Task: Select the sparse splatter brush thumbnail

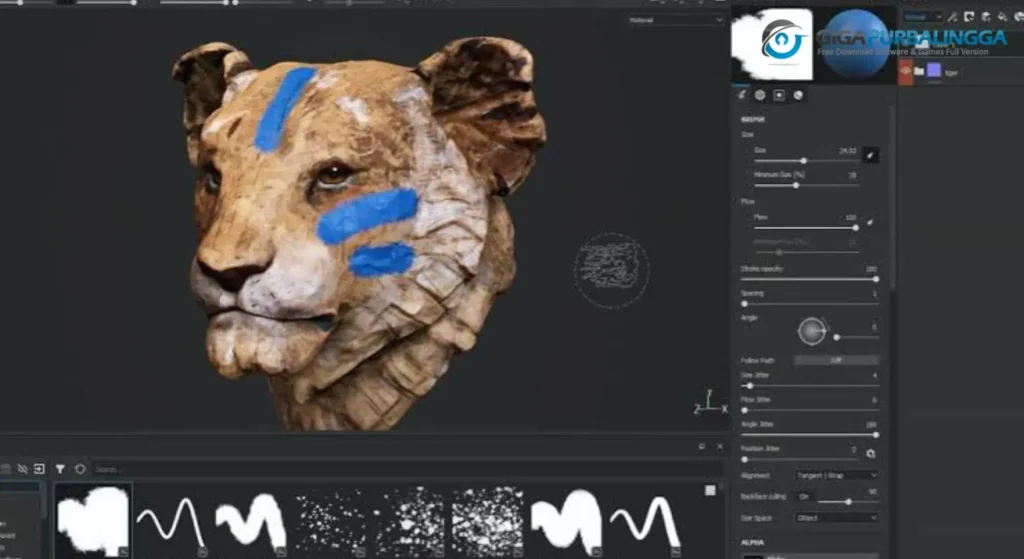Action: (x=330, y=520)
